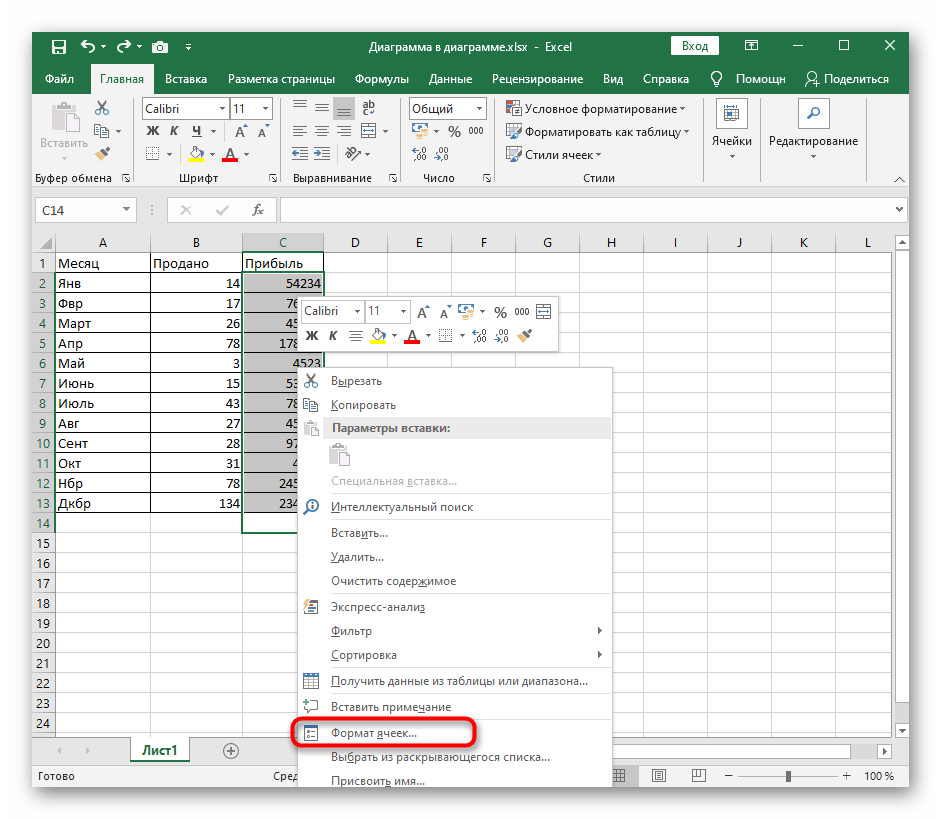The height and width of the screenshot is (819, 941).
Task: Click mini toolbar format painter brush
Action: point(524,335)
